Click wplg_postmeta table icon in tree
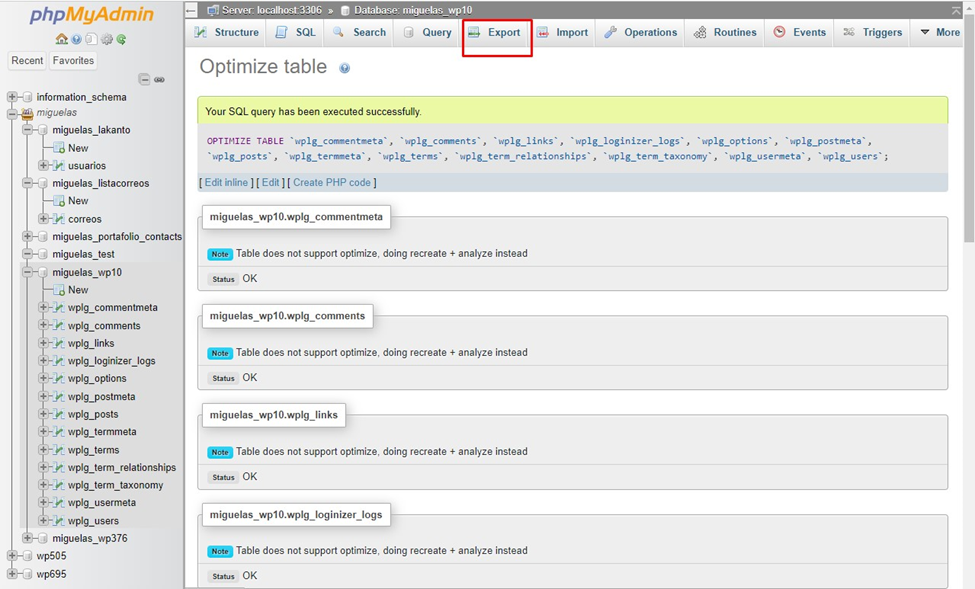Viewport: 975px width, 589px height. [x=59, y=396]
